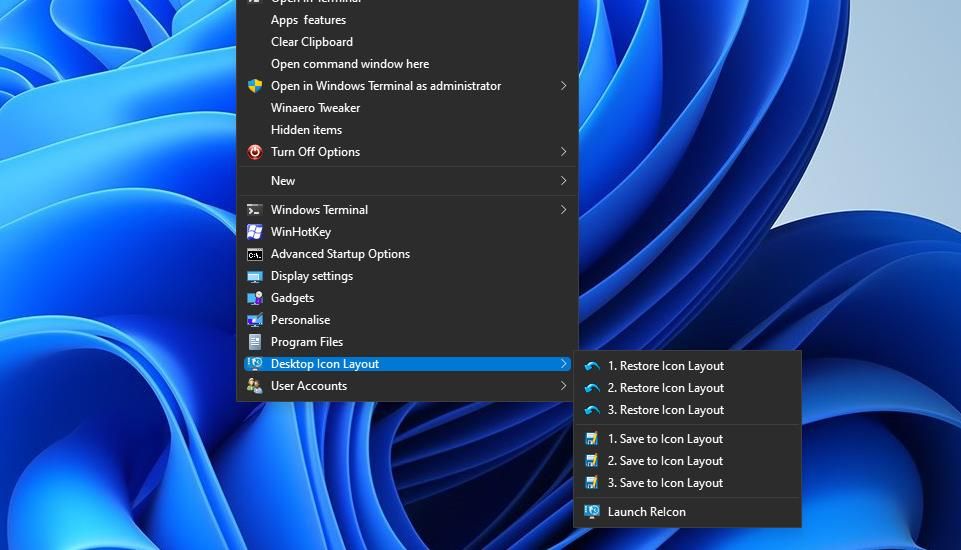Click the Program Files icon
This screenshot has height=550, width=961.
255,342
